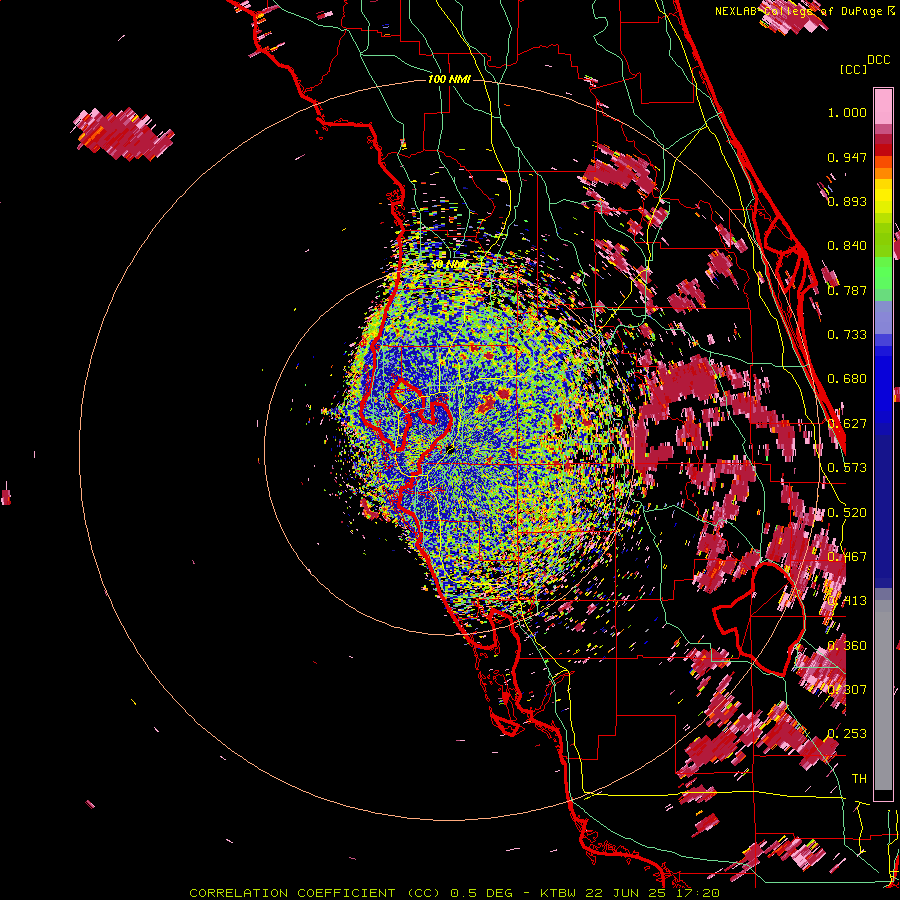Click the 50 NMI range ring label
The image size is (900, 900).
[x=449, y=265]
